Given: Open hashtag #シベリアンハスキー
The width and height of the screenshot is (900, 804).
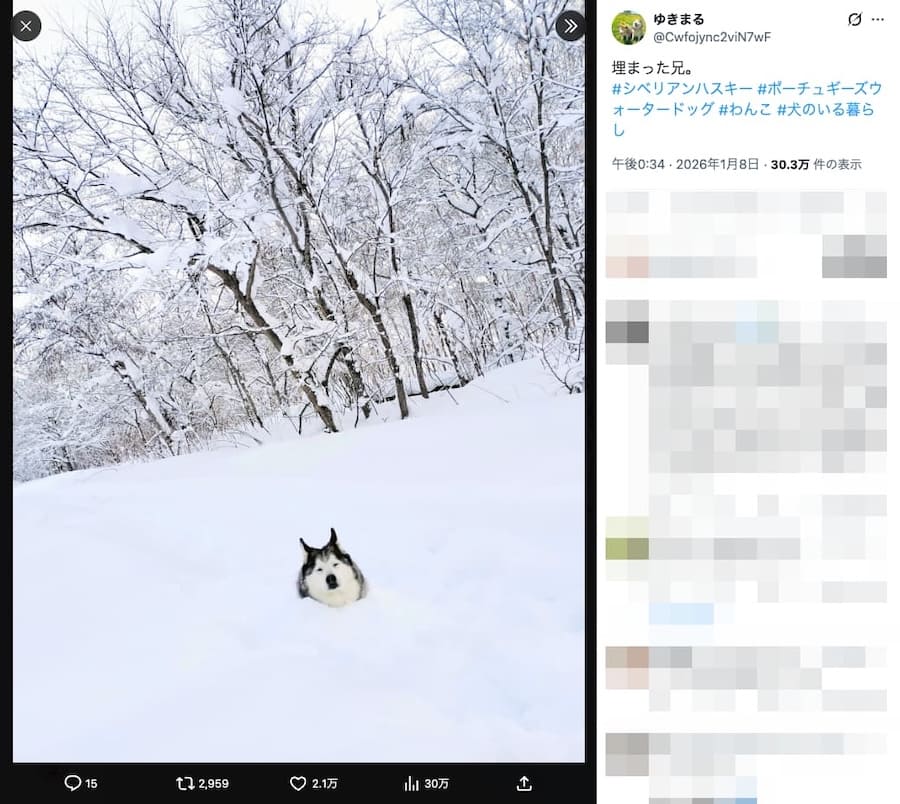Looking at the screenshot, I should click(x=682, y=89).
